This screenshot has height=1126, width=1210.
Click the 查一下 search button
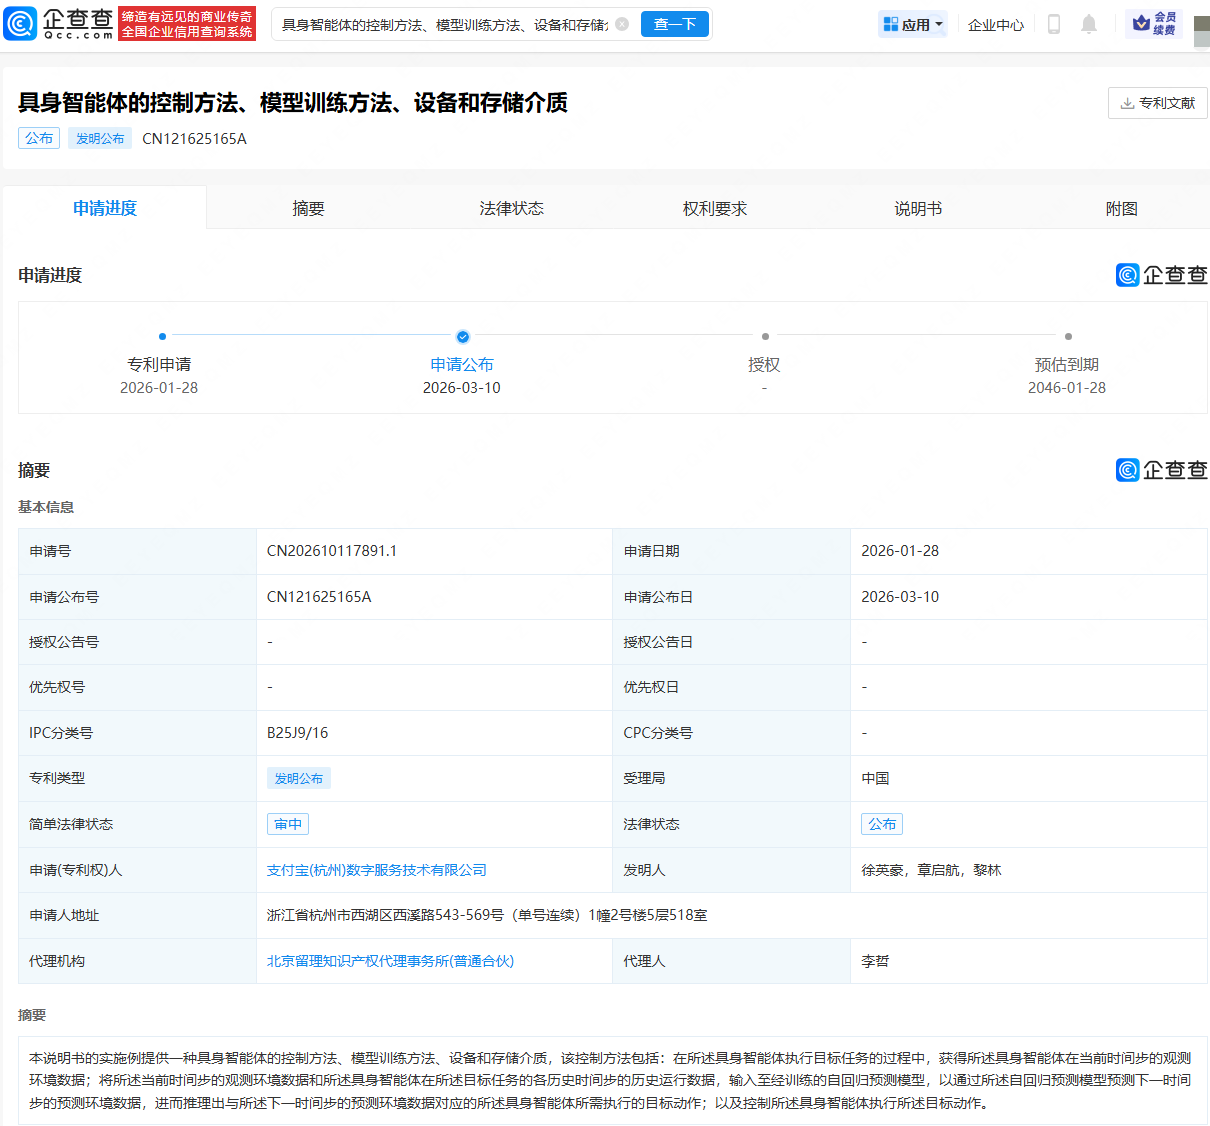pos(675,24)
